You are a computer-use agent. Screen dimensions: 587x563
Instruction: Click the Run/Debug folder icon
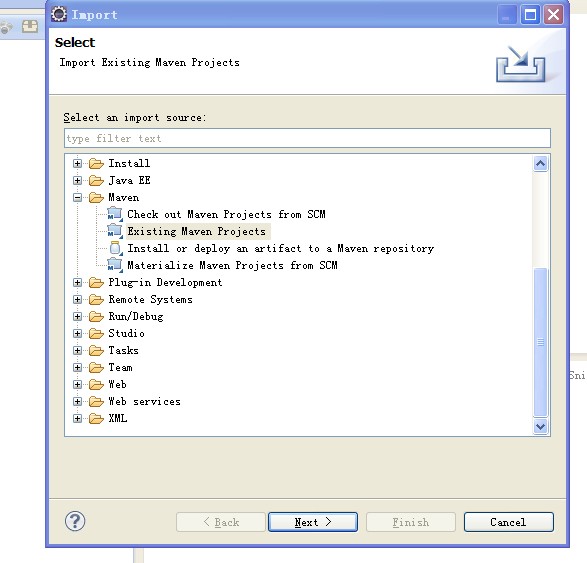click(x=96, y=317)
